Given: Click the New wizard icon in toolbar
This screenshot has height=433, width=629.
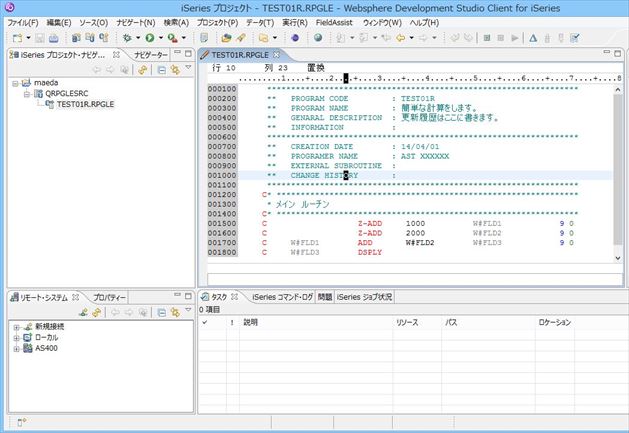Looking at the screenshot, I should pyautogui.click(x=17, y=38).
